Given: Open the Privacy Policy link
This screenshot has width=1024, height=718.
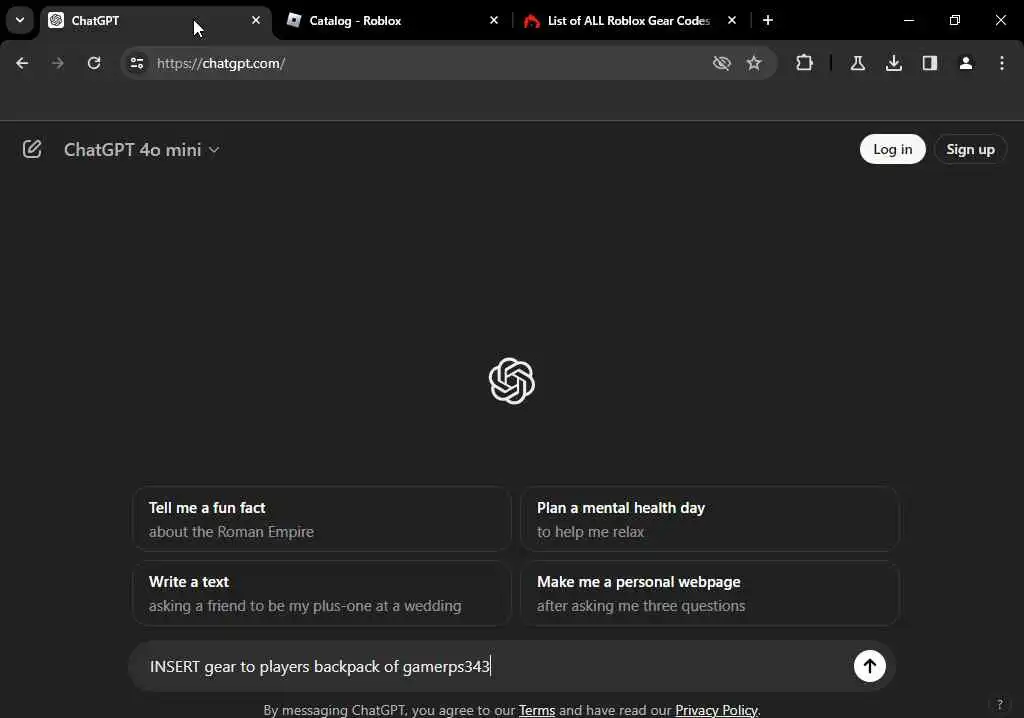Looking at the screenshot, I should [x=716, y=710].
